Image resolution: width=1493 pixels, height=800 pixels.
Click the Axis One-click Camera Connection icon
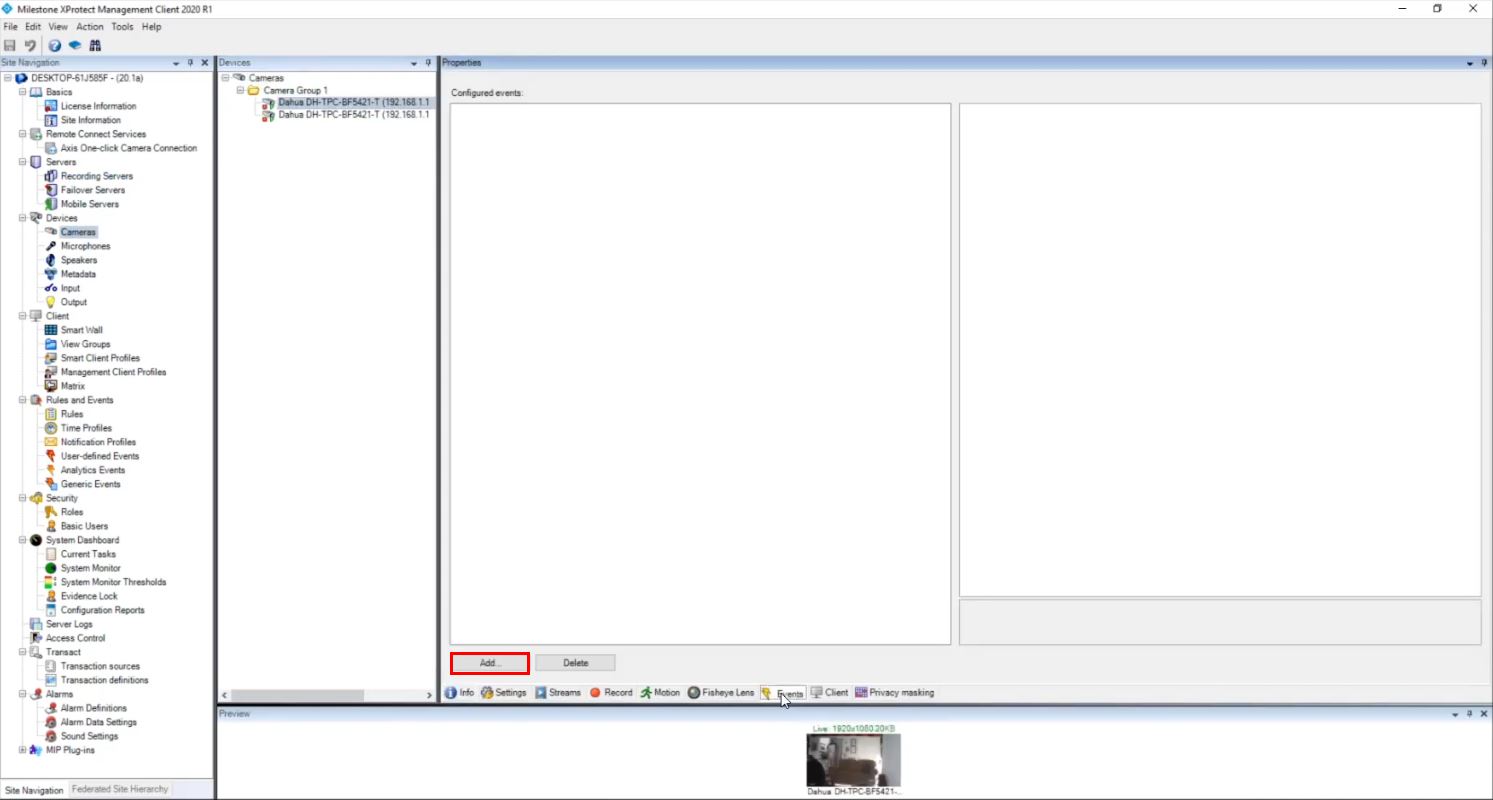tap(52, 148)
